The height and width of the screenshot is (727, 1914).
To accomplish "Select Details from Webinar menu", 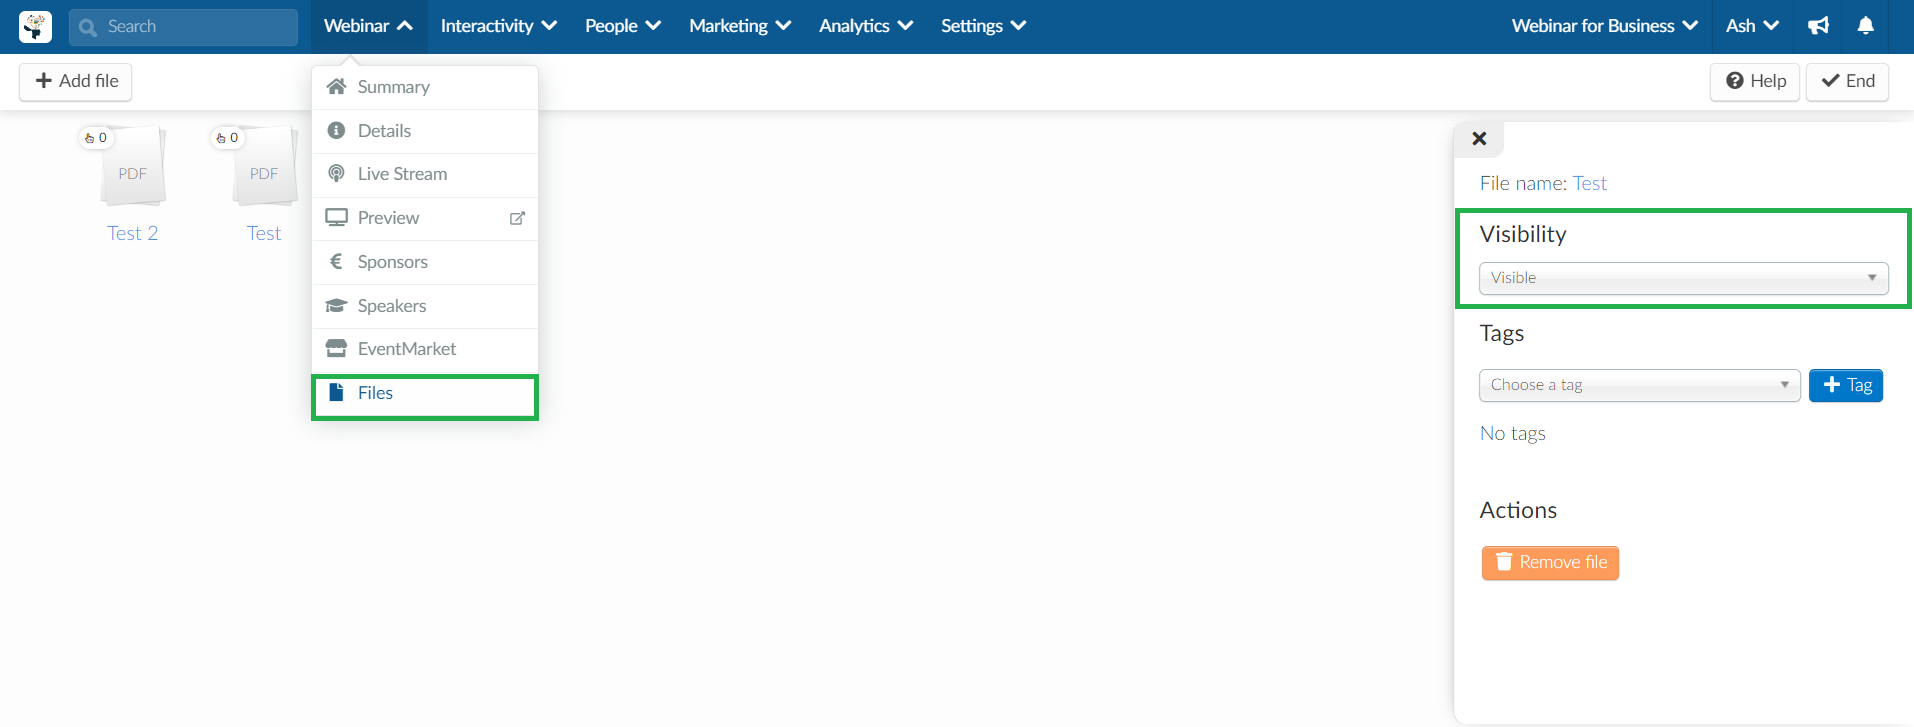I will pyautogui.click(x=425, y=131).
